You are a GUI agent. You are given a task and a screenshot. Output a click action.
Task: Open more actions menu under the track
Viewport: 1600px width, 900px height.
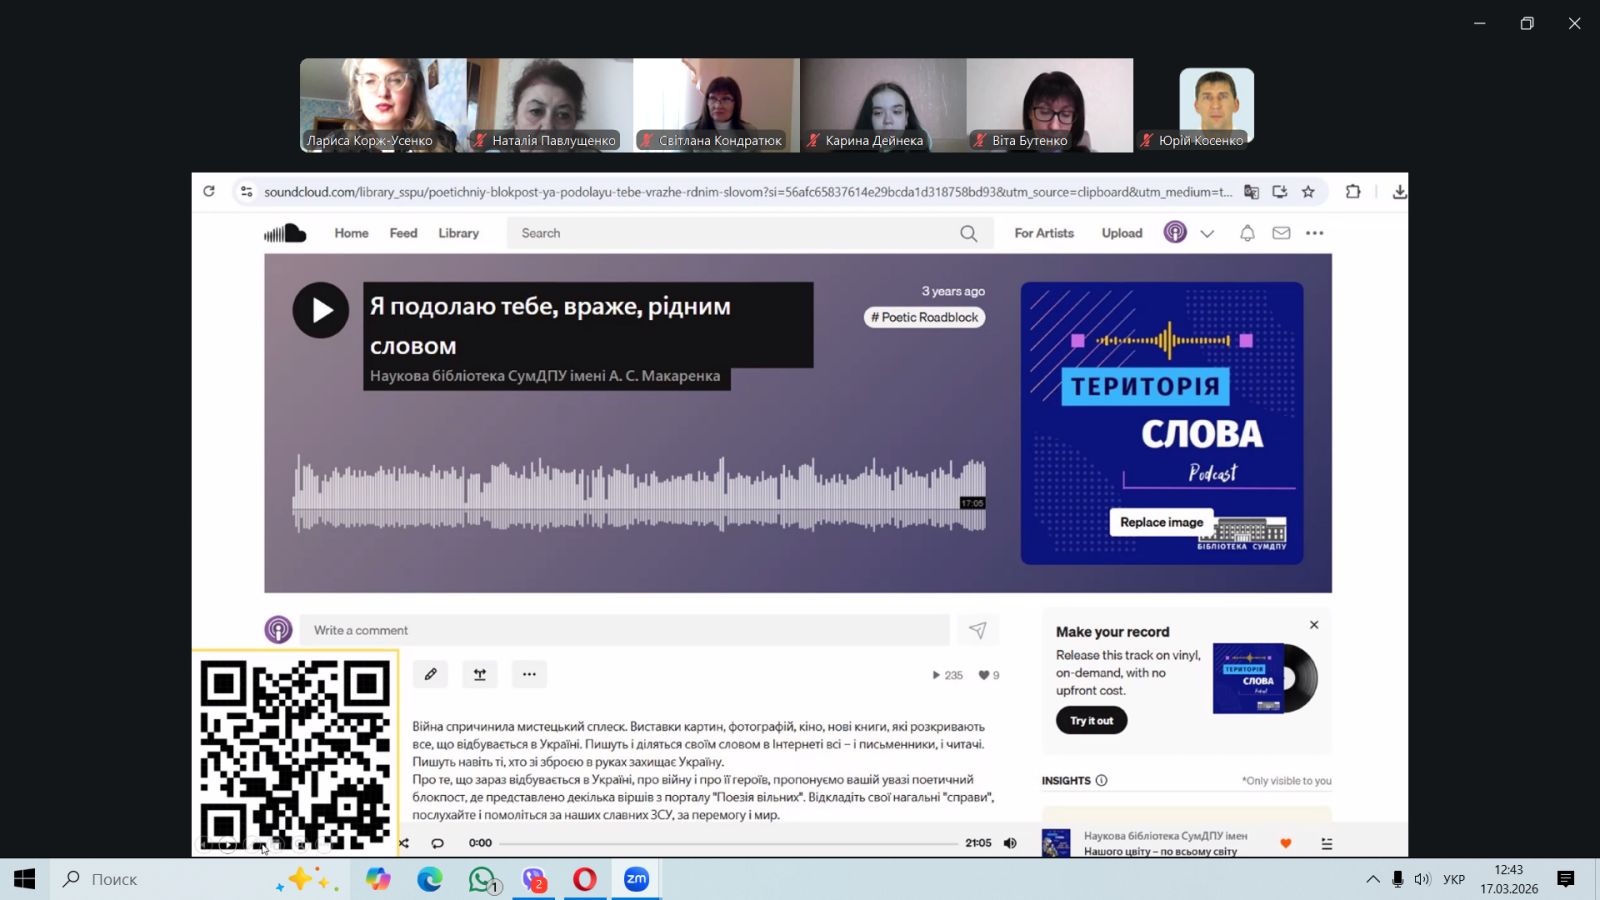(529, 674)
